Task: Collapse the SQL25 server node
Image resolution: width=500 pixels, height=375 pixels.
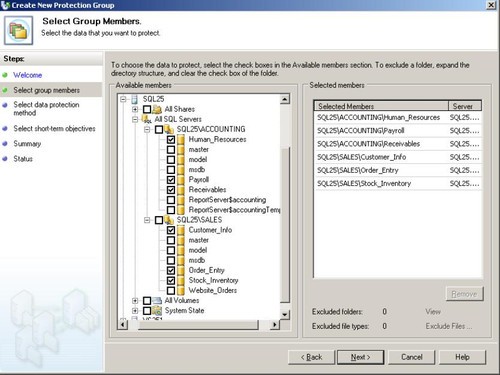Action: (x=123, y=99)
